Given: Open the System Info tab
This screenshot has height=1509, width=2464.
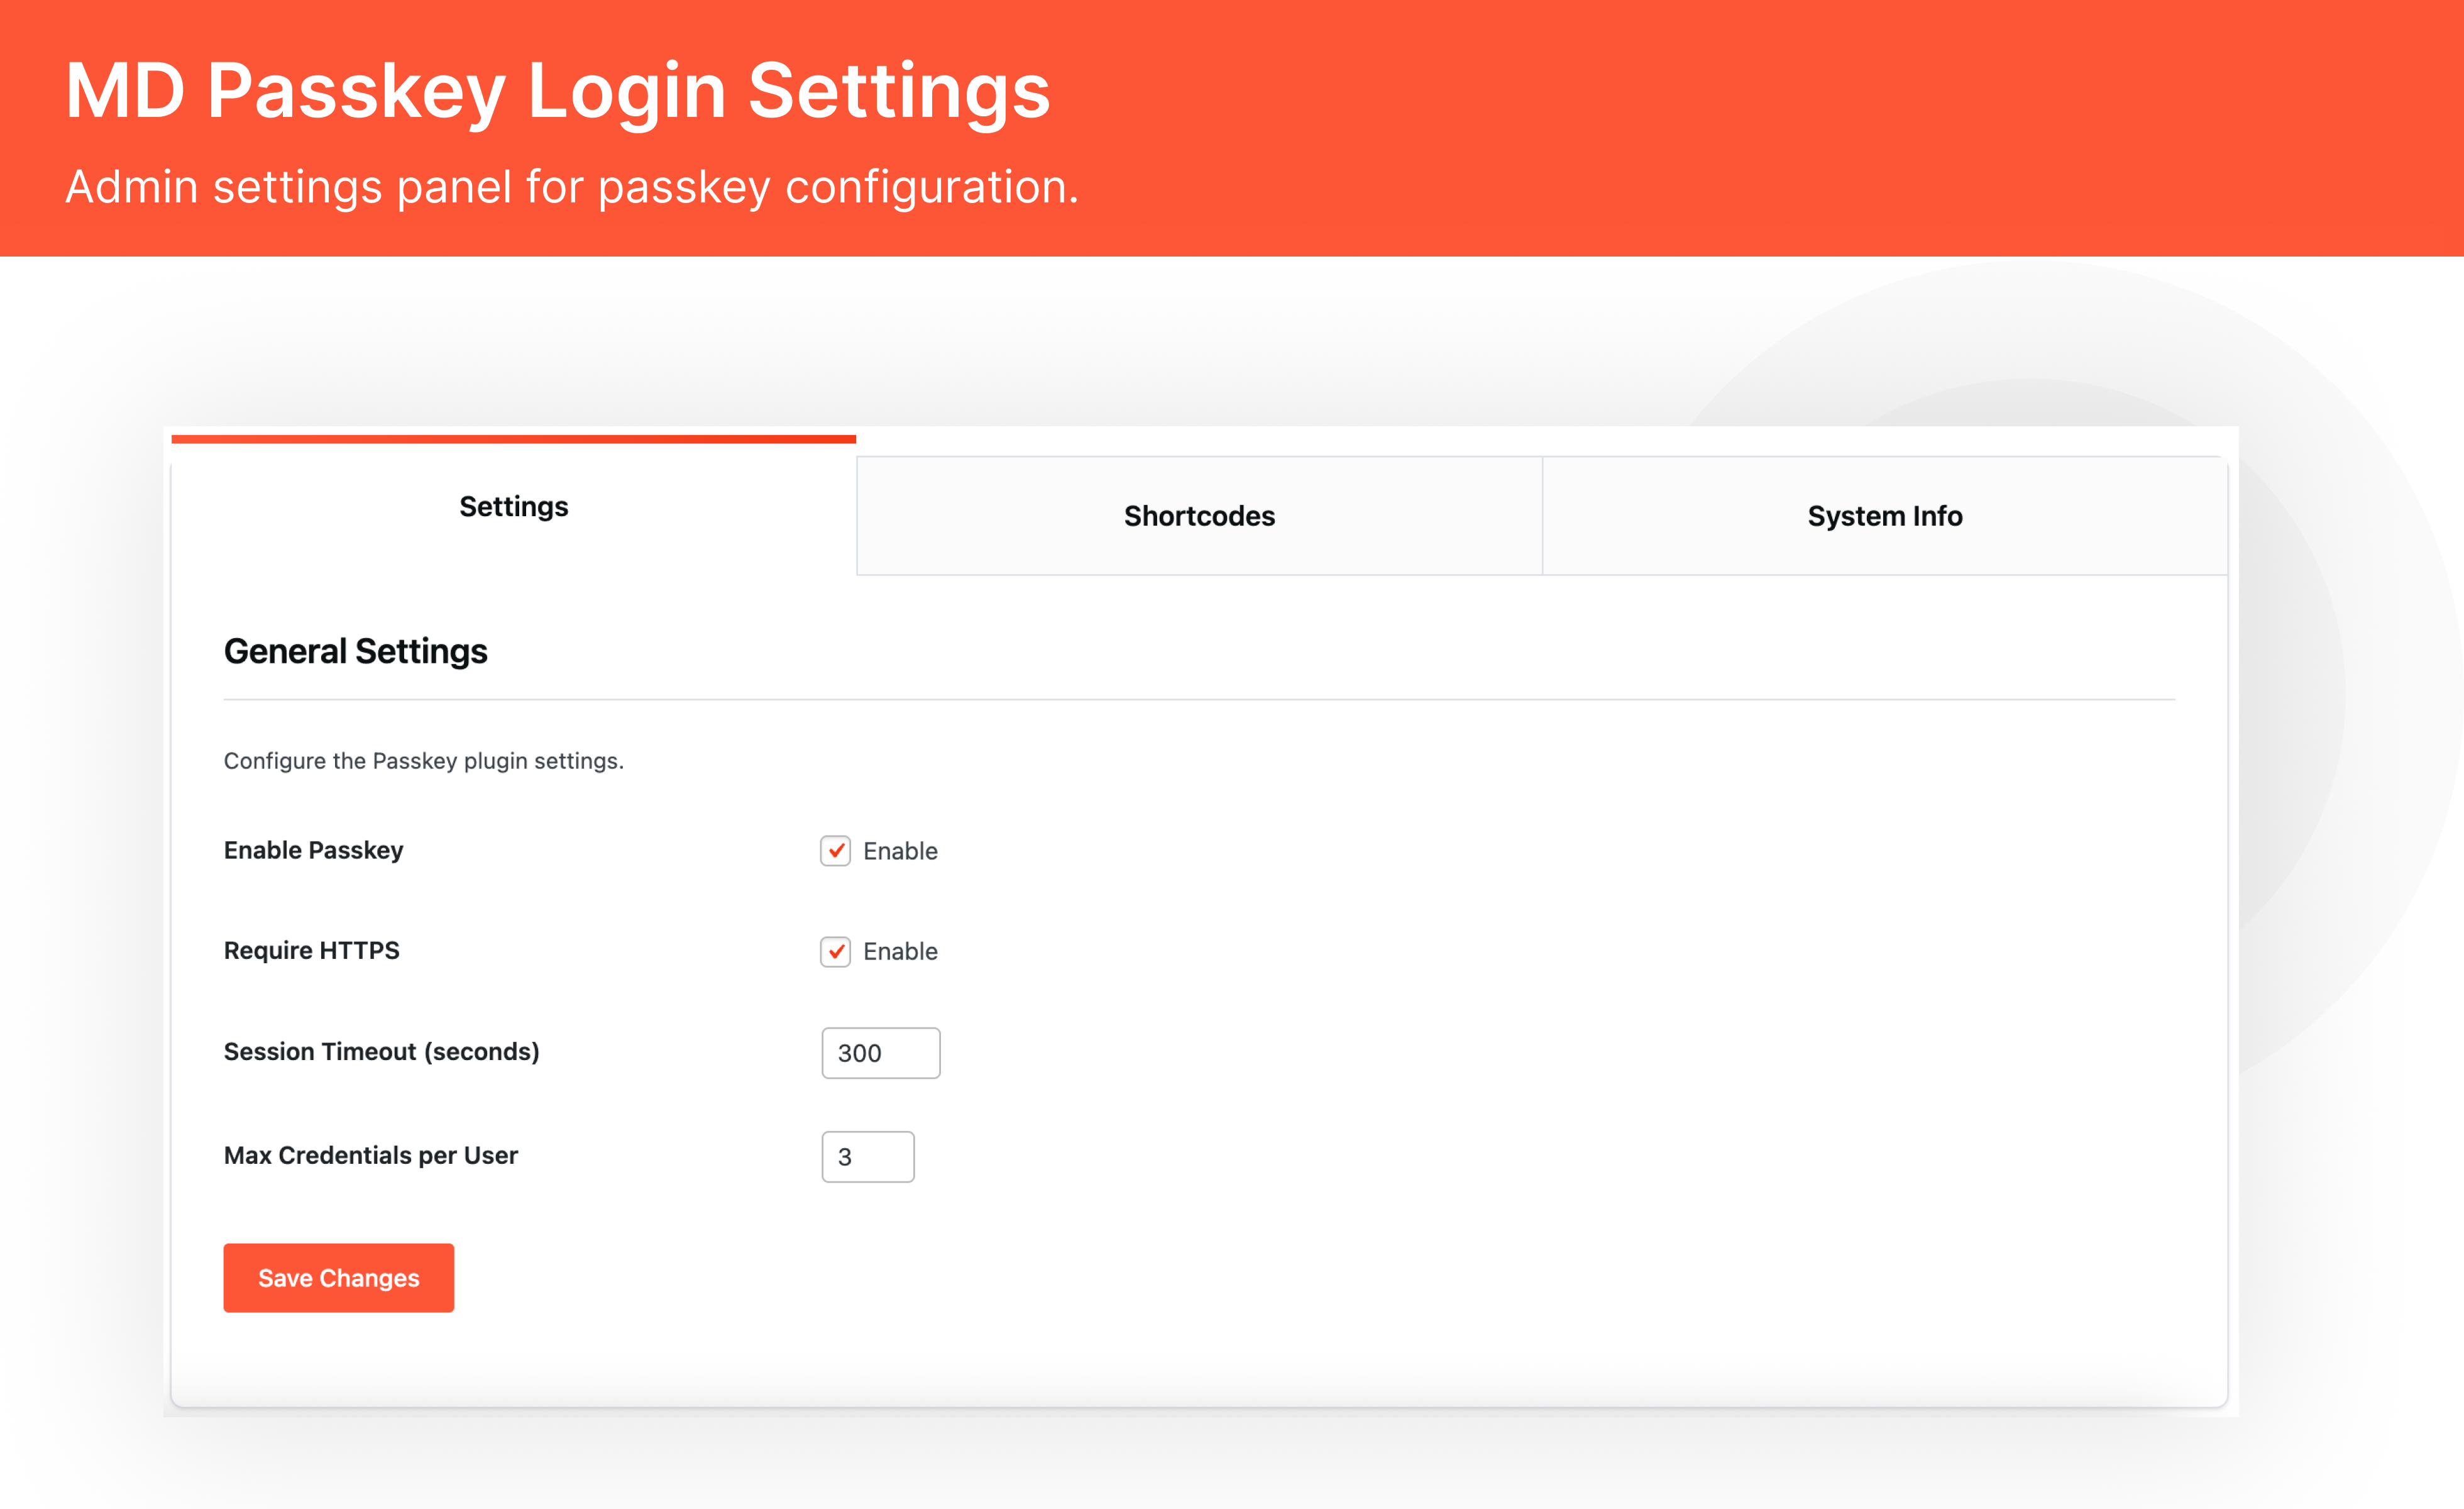Looking at the screenshot, I should click(1884, 516).
